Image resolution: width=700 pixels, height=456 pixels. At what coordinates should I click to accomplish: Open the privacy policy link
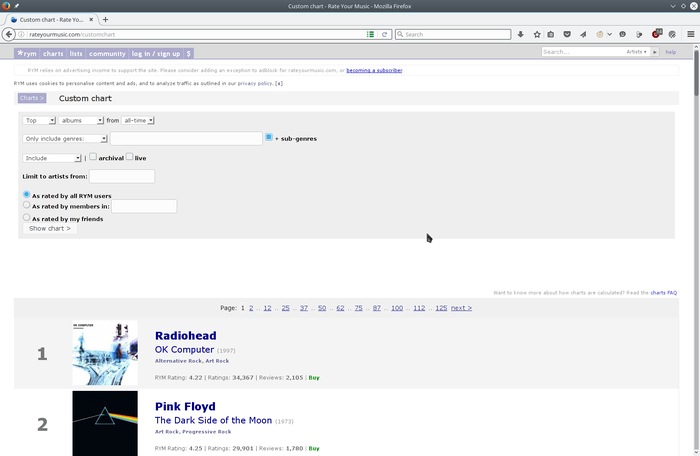pyautogui.click(x=254, y=84)
